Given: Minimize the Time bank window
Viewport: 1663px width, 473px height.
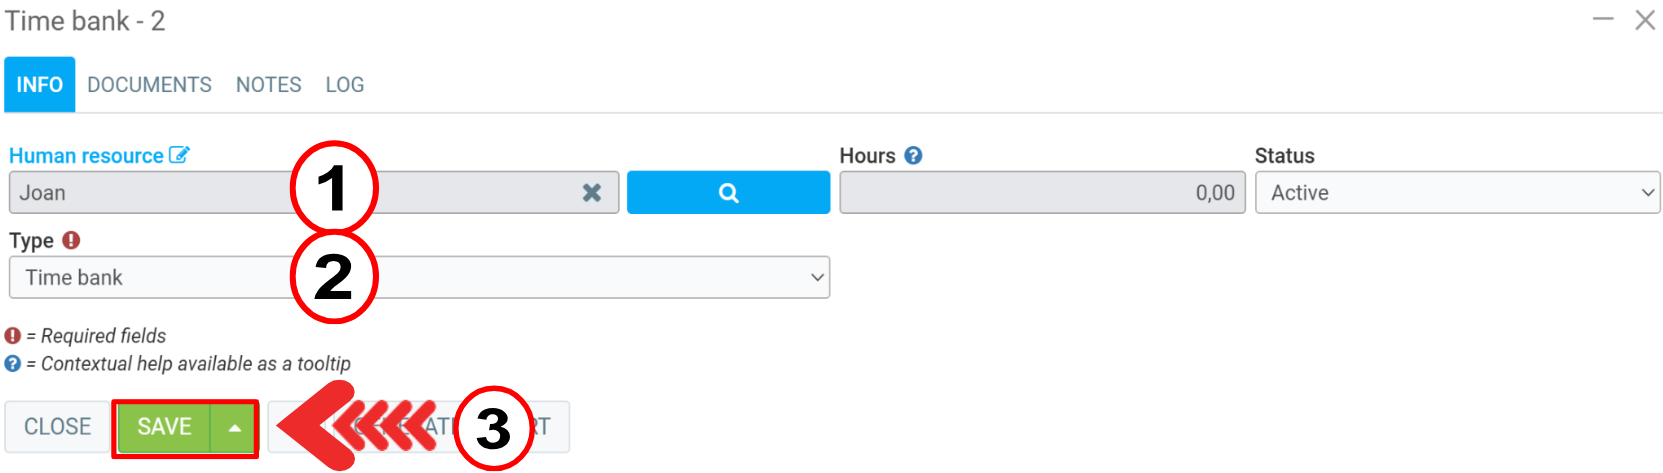Looking at the screenshot, I should tap(1603, 20).
